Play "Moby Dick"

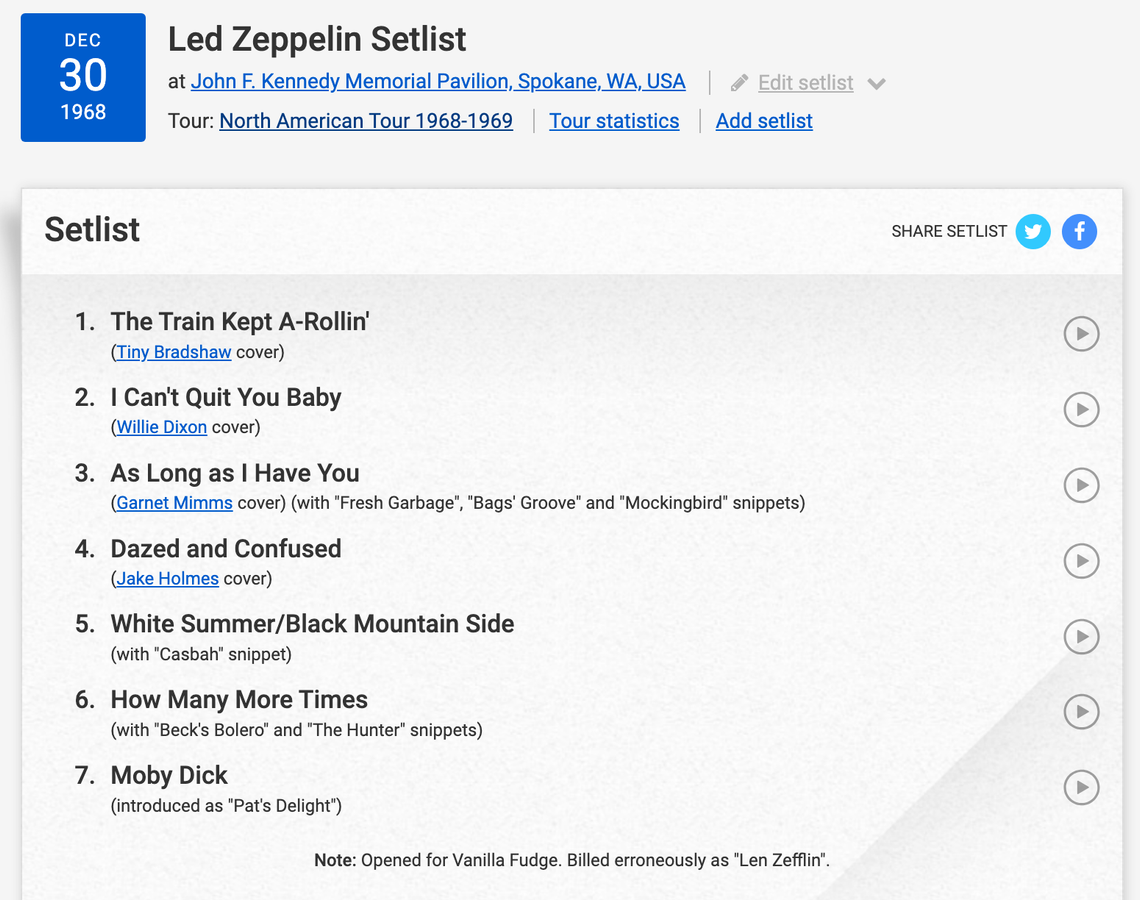[x=1081, y=788]
